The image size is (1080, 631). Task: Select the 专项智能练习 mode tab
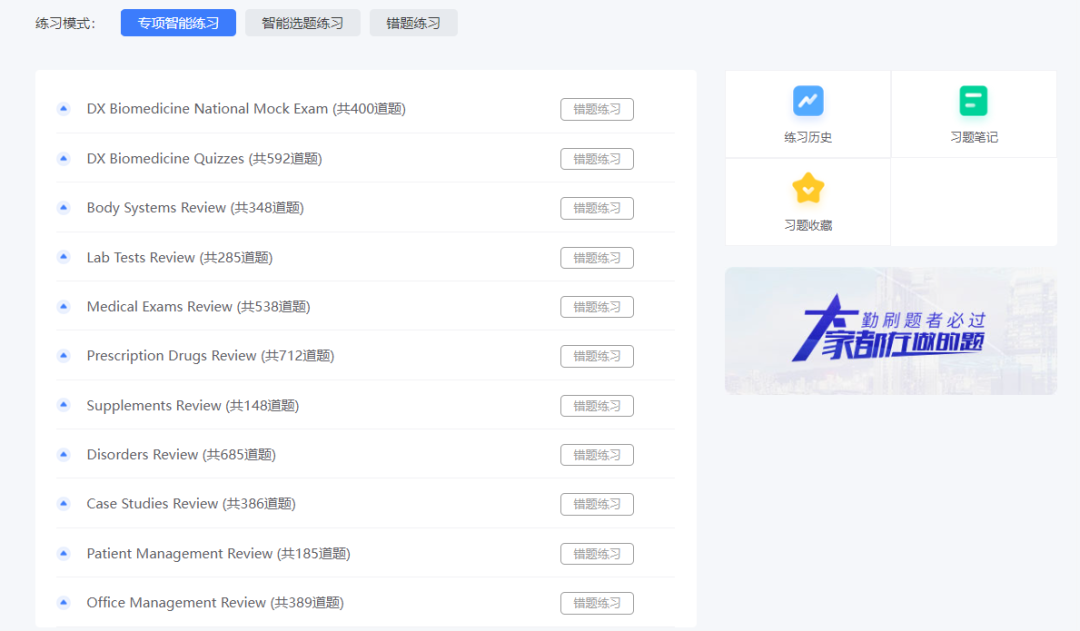pyautogui.click(x=178, y=23)
